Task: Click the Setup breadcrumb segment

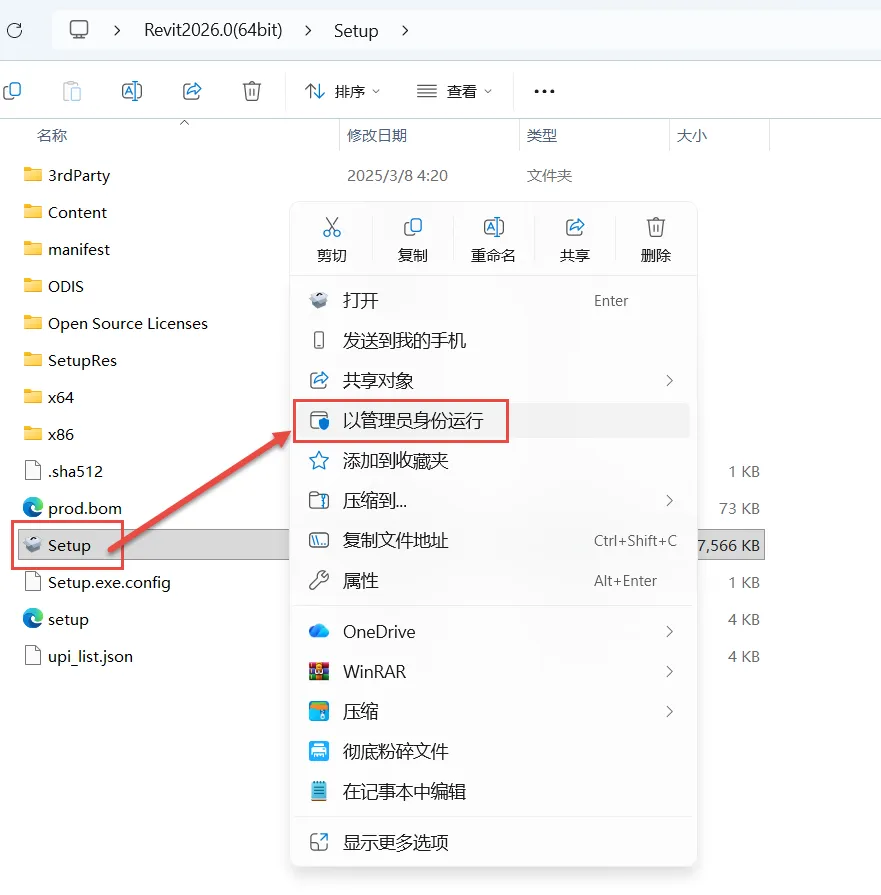Action: pos(356,30)
